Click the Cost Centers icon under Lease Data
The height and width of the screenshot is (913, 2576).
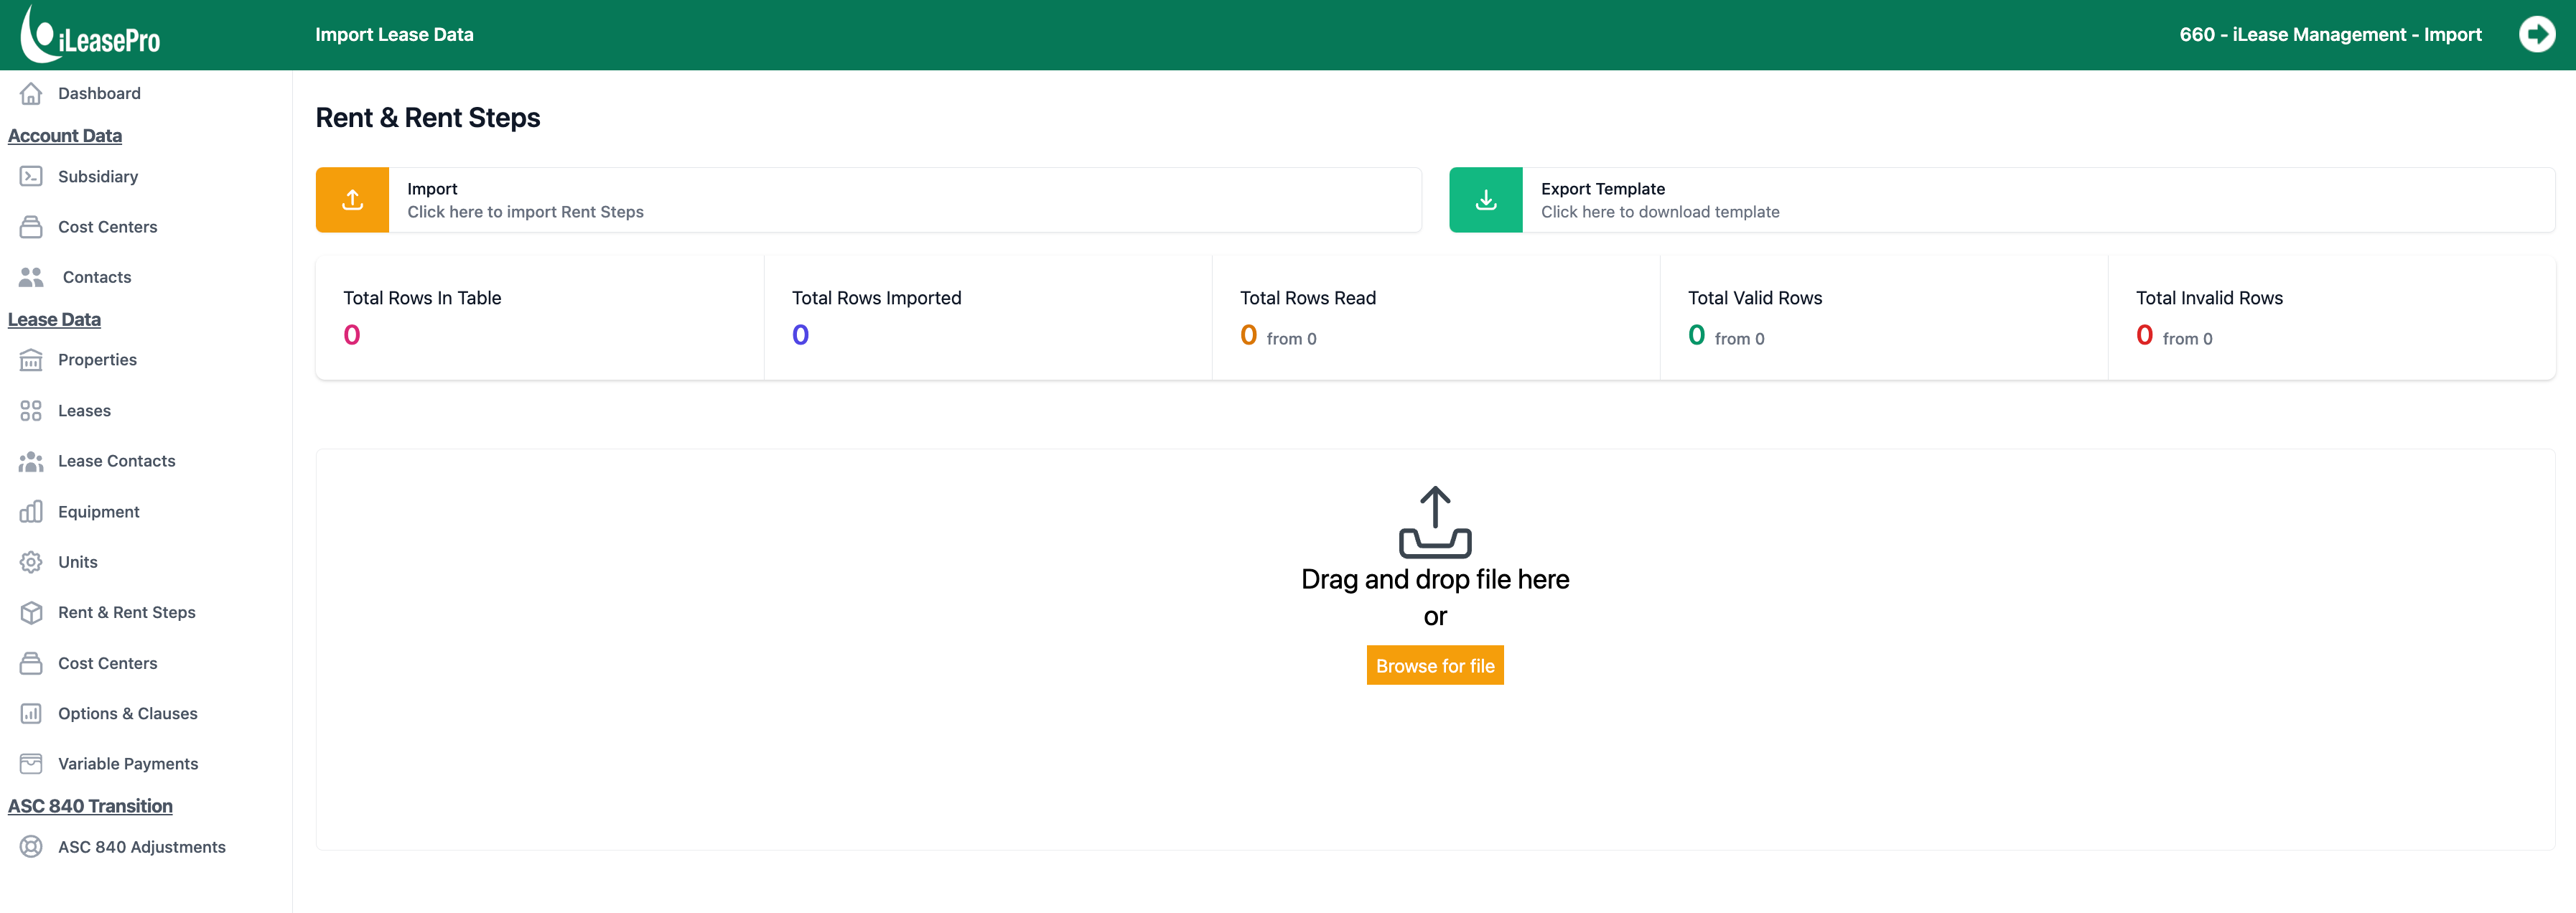pyautogui.click(x=31, y=663)
